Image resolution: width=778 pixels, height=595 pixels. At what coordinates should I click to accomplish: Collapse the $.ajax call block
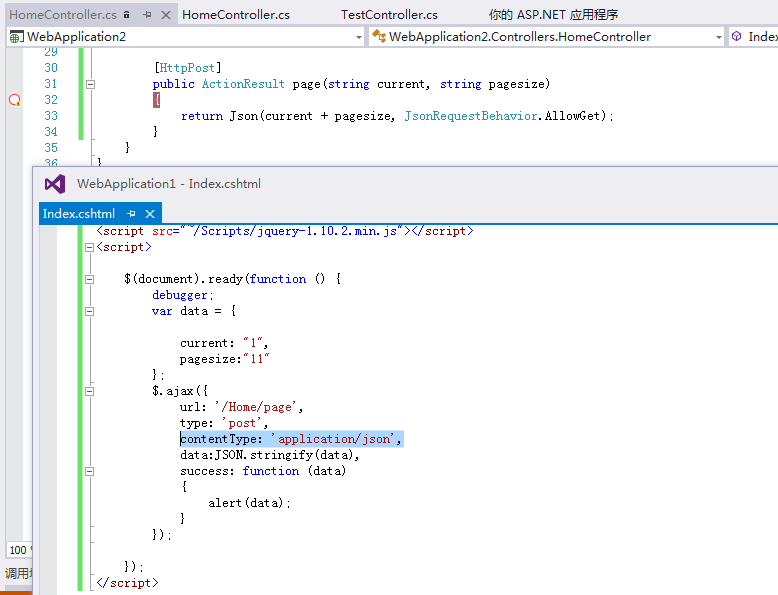coord(89,392)
